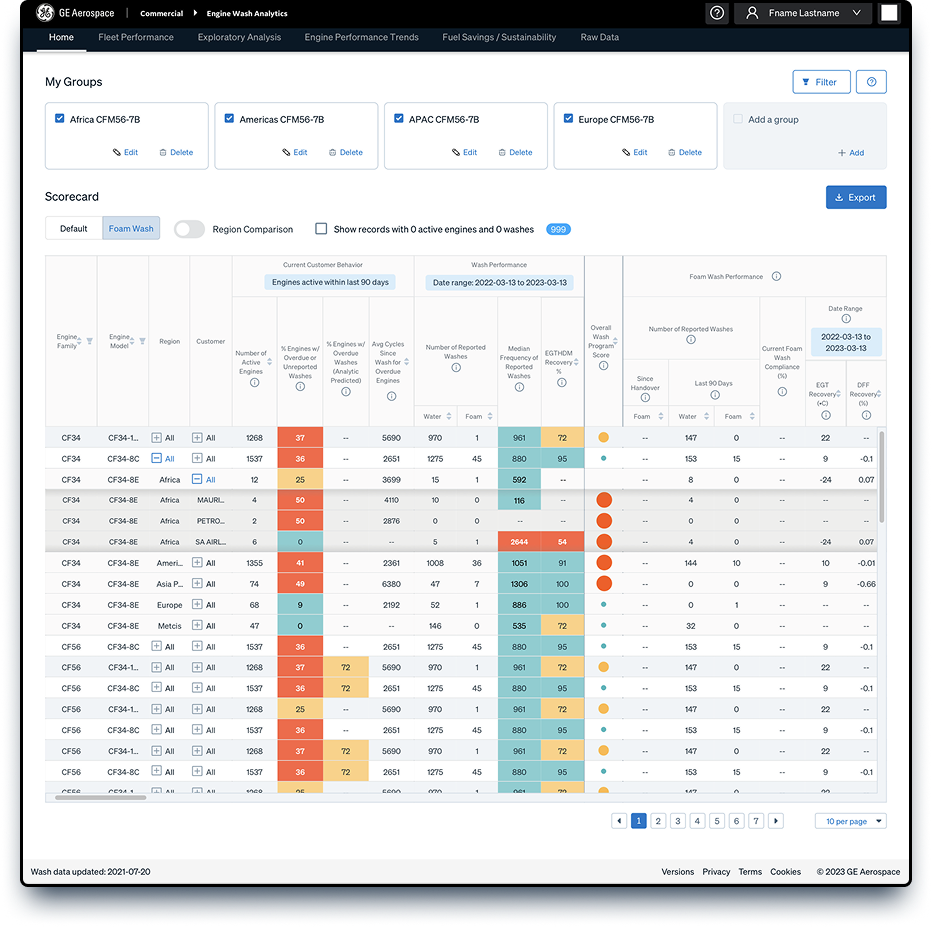Open the Fname Lastname user menu
The height and width of the screenshot is (927, 932).
(x=803, y=13)
